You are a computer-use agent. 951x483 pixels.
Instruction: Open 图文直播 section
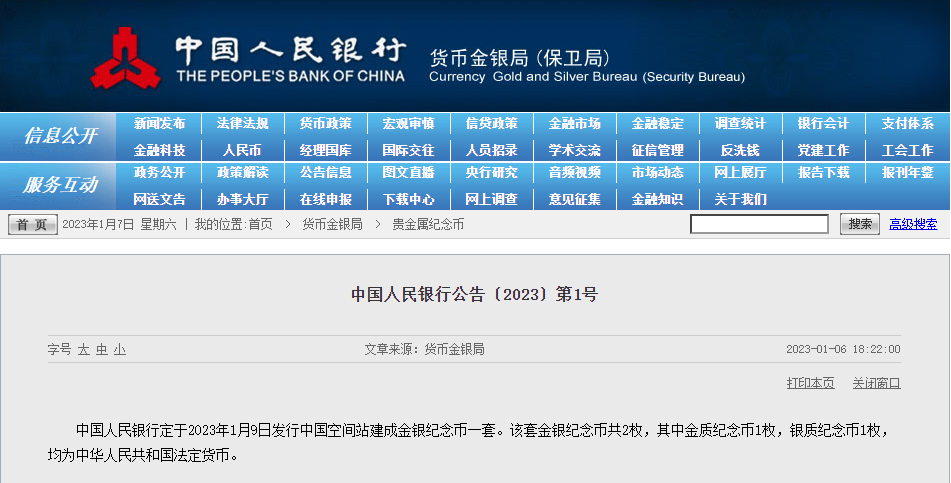[x=408, y=172]
